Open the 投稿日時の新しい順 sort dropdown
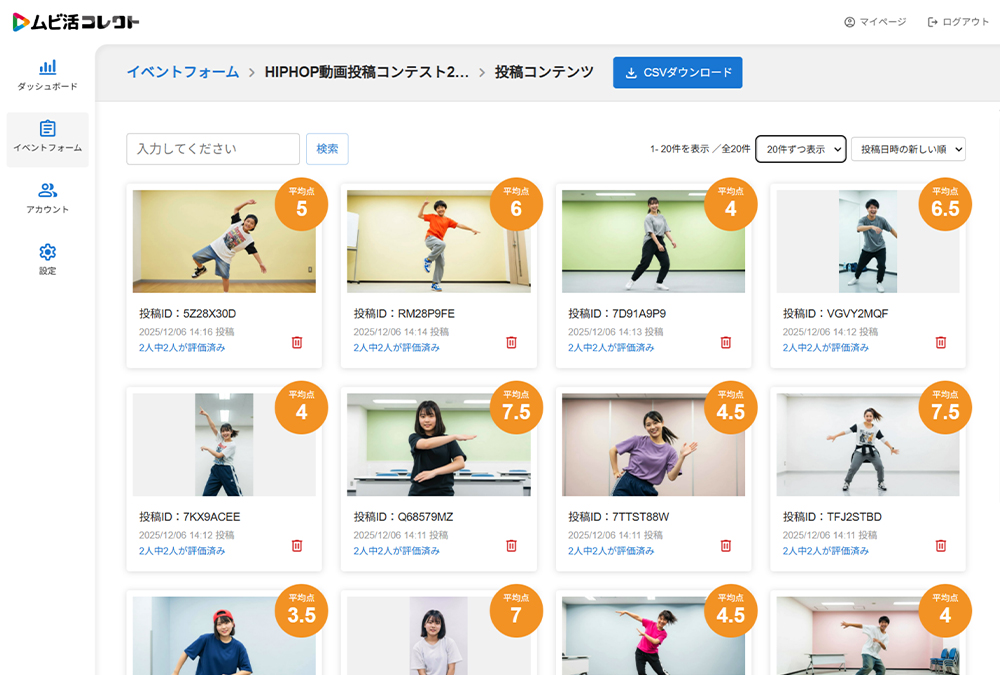The image size is (1000, 675). pyautogui.click(x=907, y=149)
